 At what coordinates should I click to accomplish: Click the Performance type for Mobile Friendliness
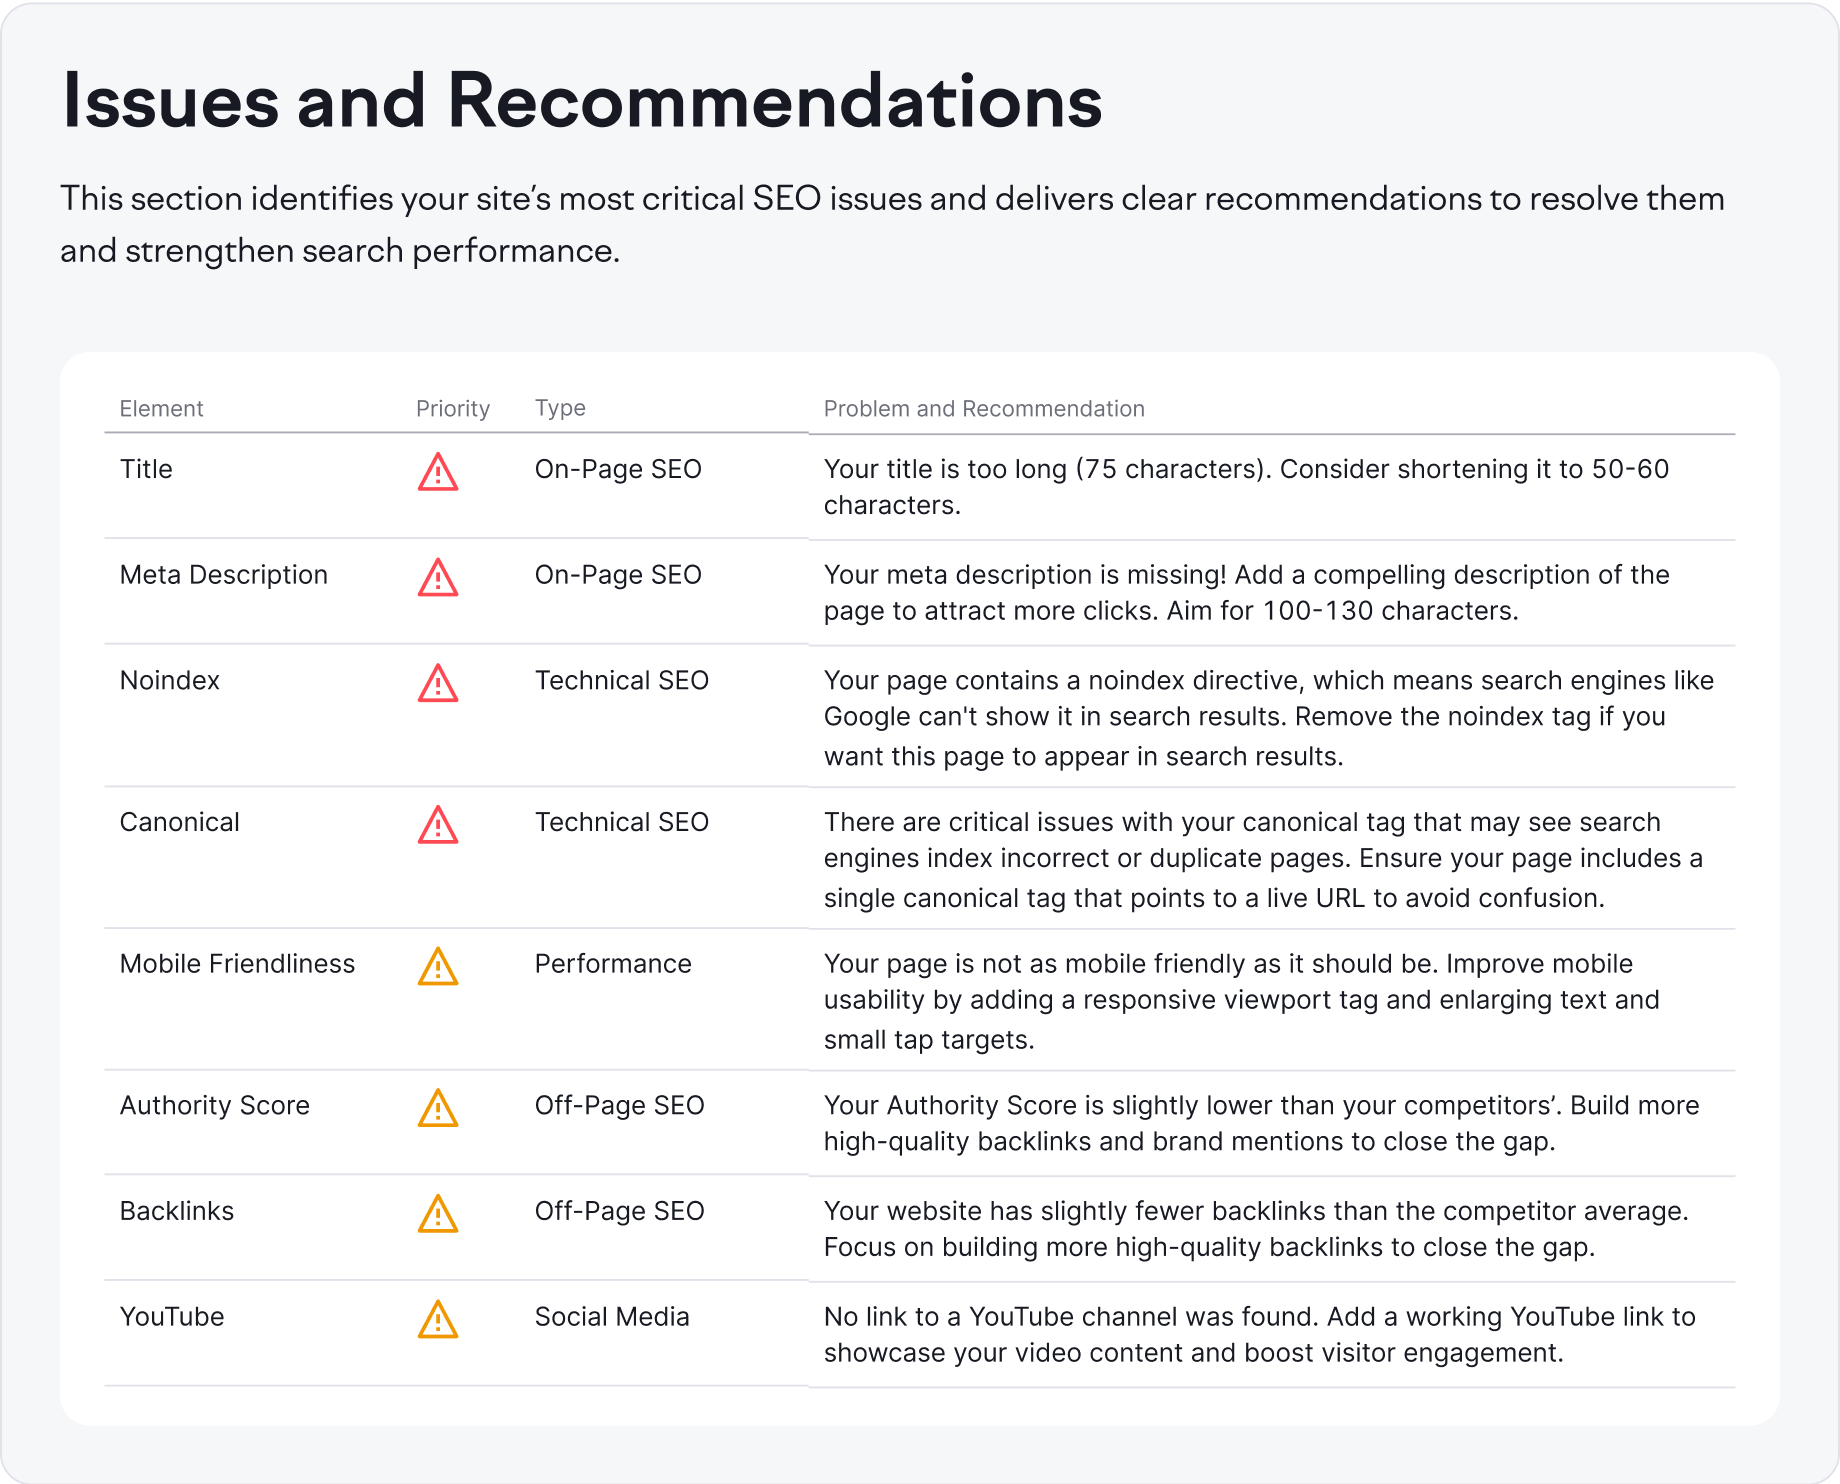613,964
